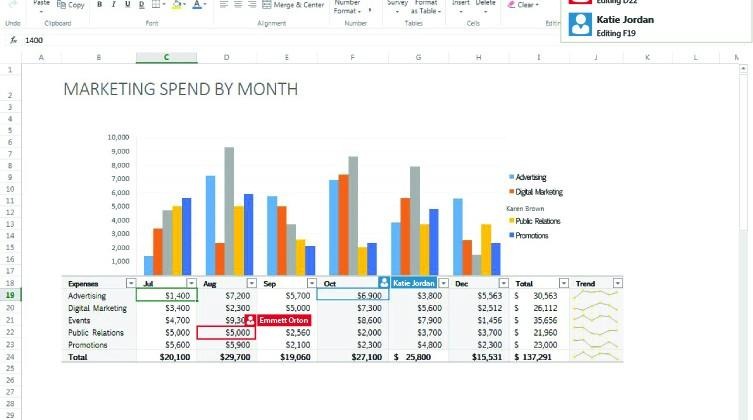This screenshot has height=420, width=753.
Task: Select column C header
Action: coord(167,58)
